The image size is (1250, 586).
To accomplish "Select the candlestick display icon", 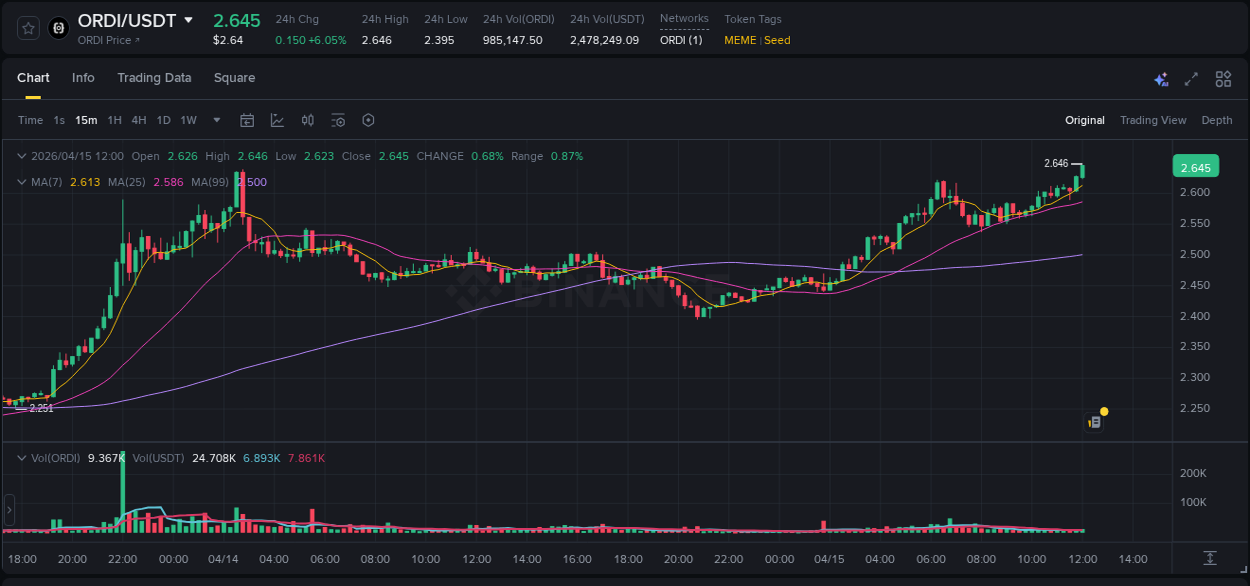I will (307, 119).
